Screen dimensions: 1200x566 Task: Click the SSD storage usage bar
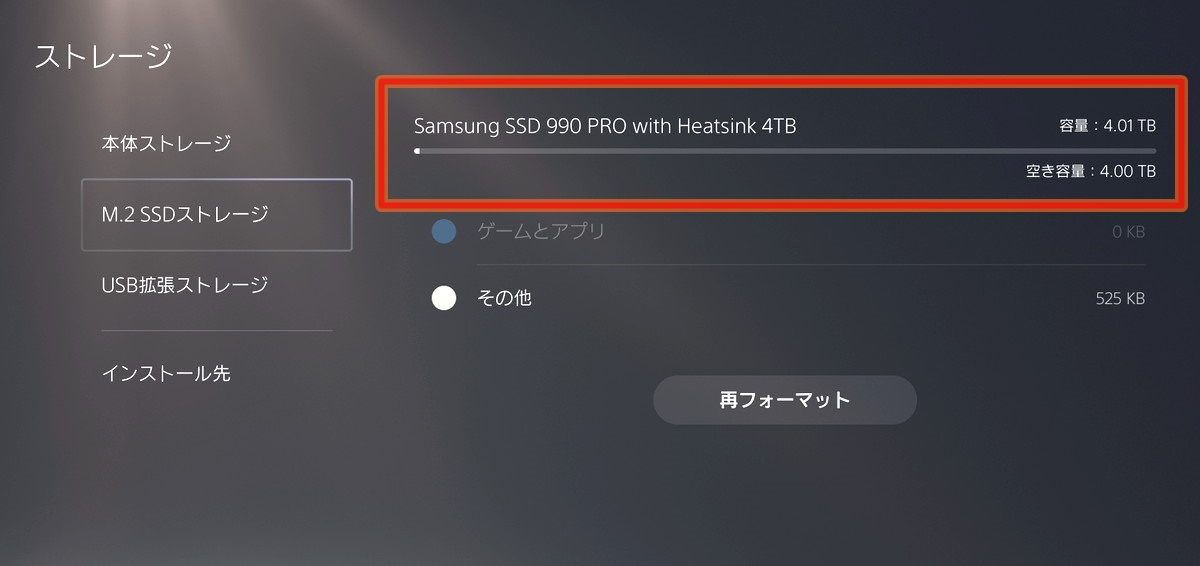(x=785, y=151)
